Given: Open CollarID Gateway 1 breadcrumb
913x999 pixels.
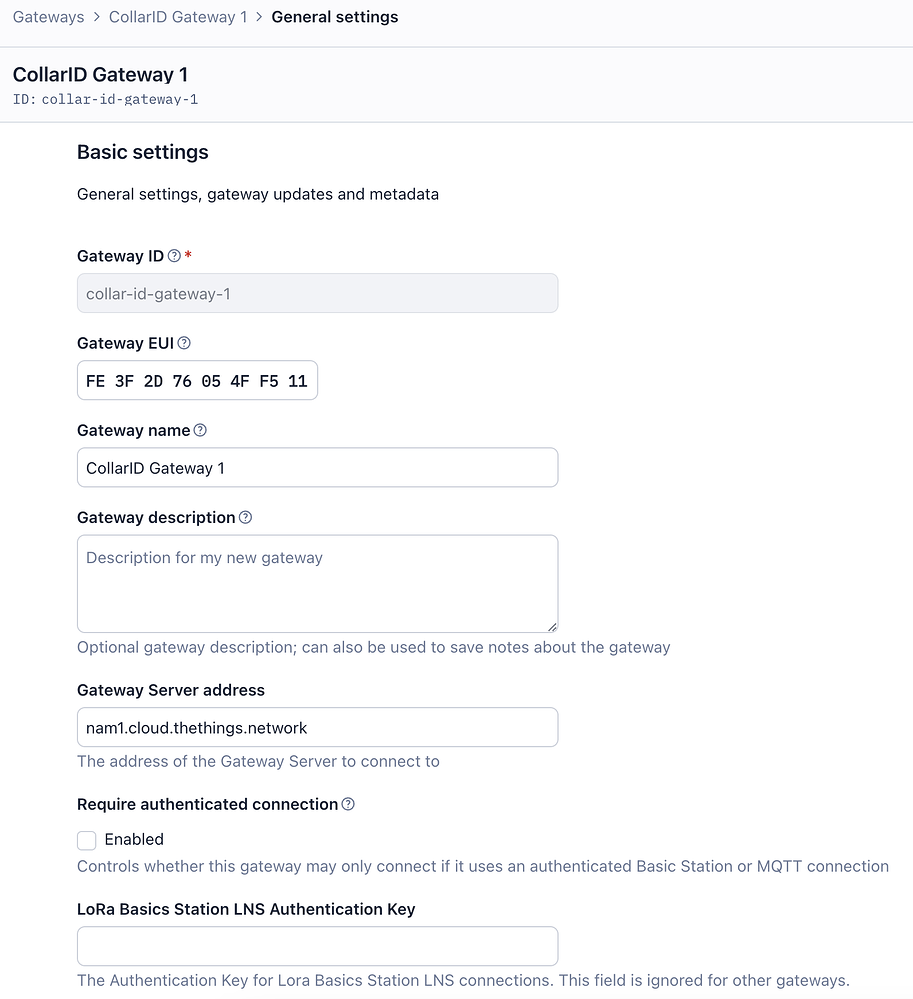Looking at the screenshot, I should (178, 17).
